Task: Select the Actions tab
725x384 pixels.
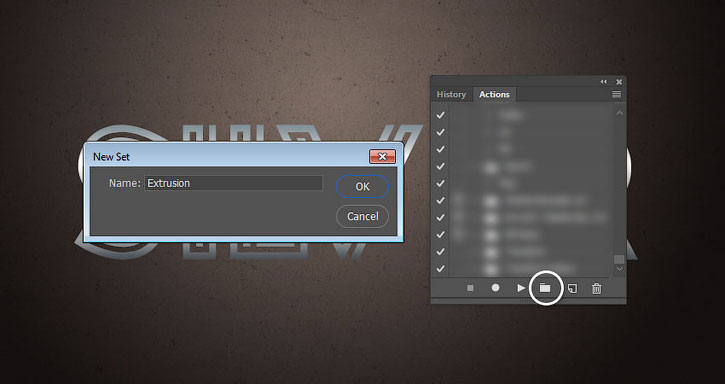Action: [494, 94]
